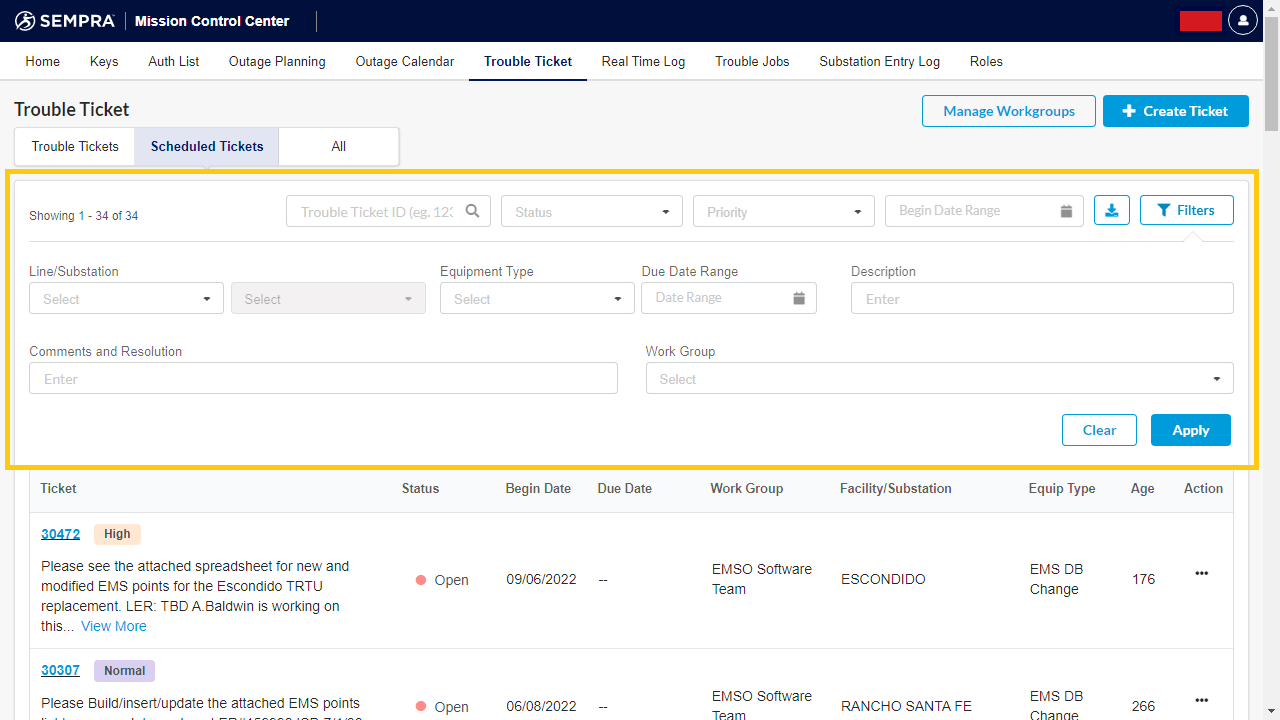Toggle the Filters panel

click(x=1186, y=210)
